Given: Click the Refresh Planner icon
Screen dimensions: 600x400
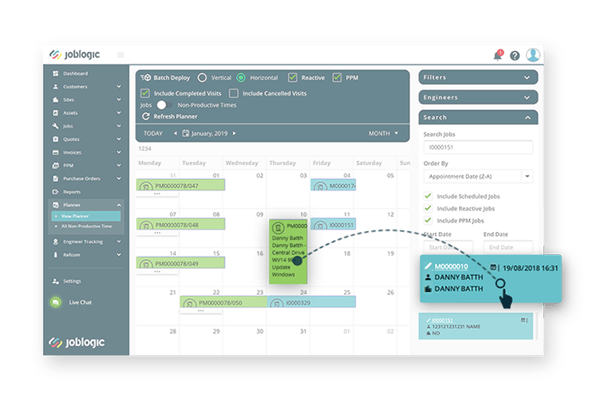Looking at the screenshot, I should (x=146, y=116).
